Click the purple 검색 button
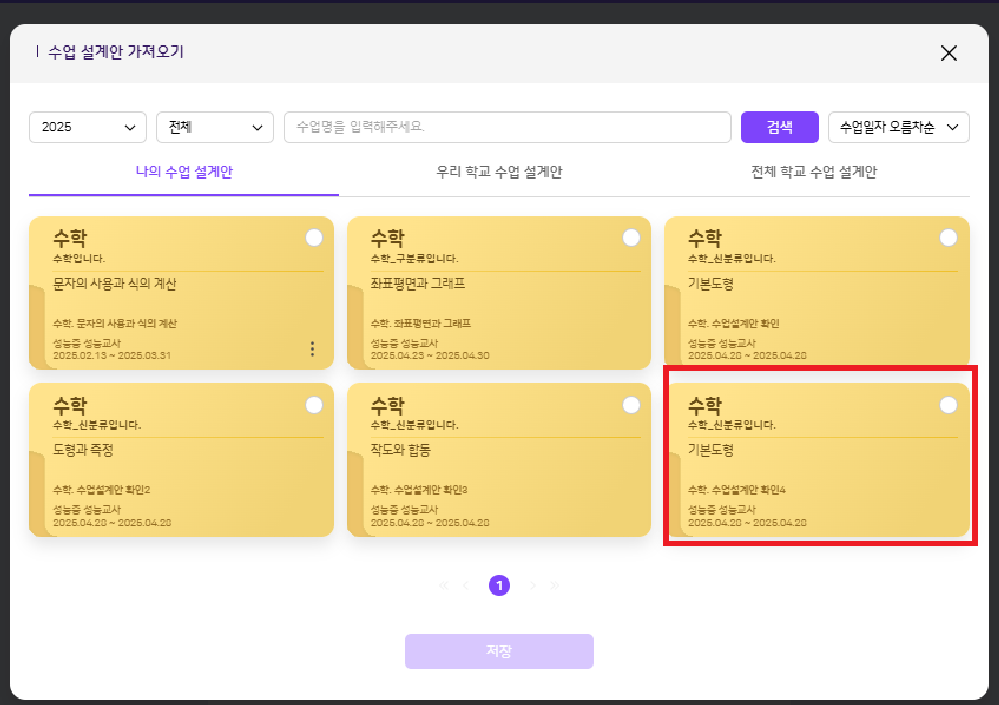The width and height of the screenshot is (999, 705). pyautogui.click(x=779, y=127)
